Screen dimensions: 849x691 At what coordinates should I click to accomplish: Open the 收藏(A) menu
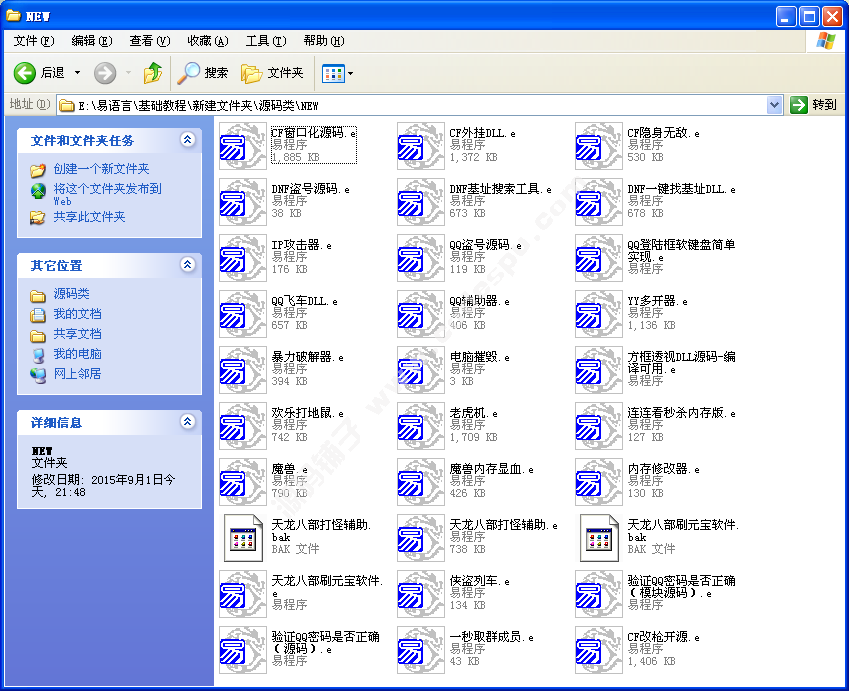click(x=207, y=41)
